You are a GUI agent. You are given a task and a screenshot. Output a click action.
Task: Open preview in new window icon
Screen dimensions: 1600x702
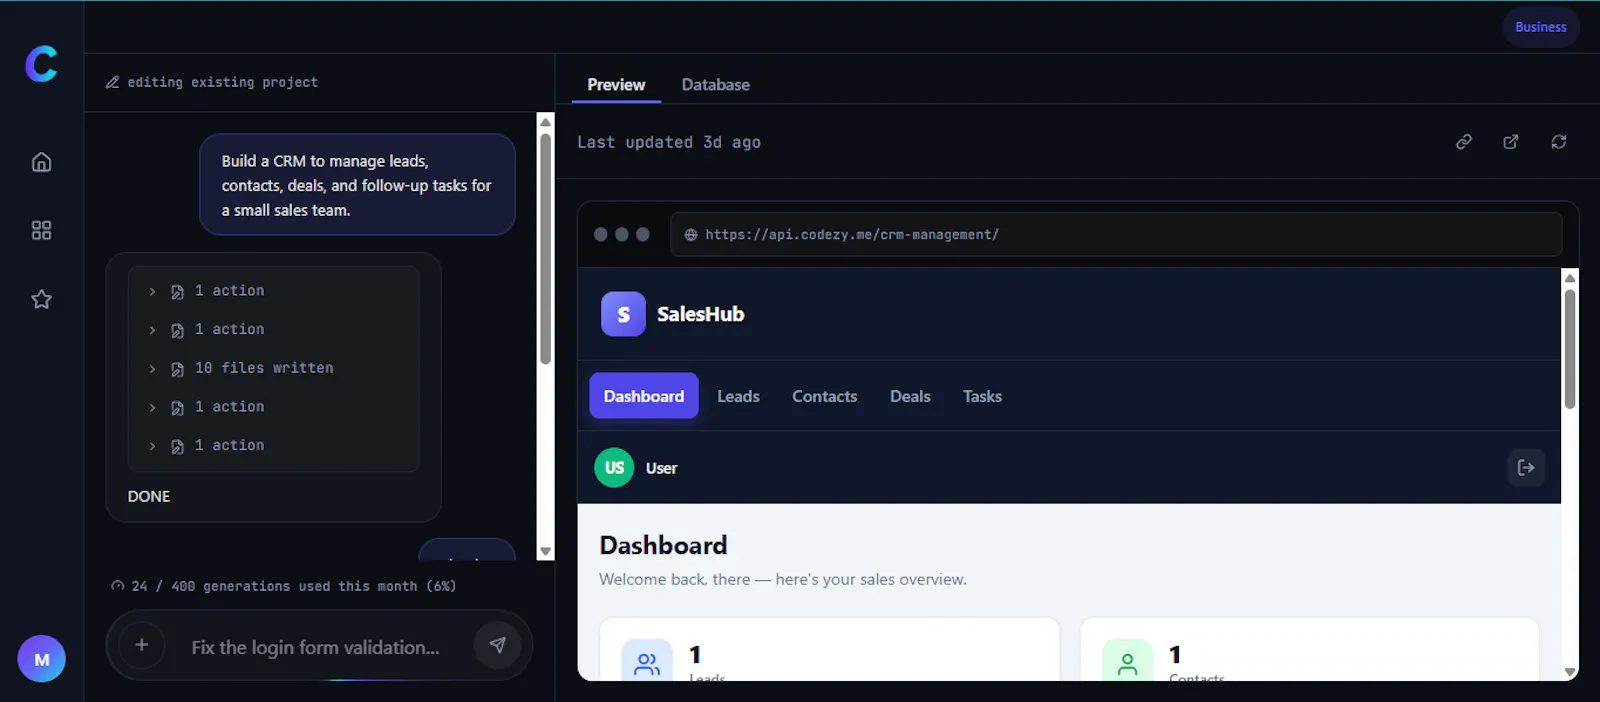click(1511, 142)
